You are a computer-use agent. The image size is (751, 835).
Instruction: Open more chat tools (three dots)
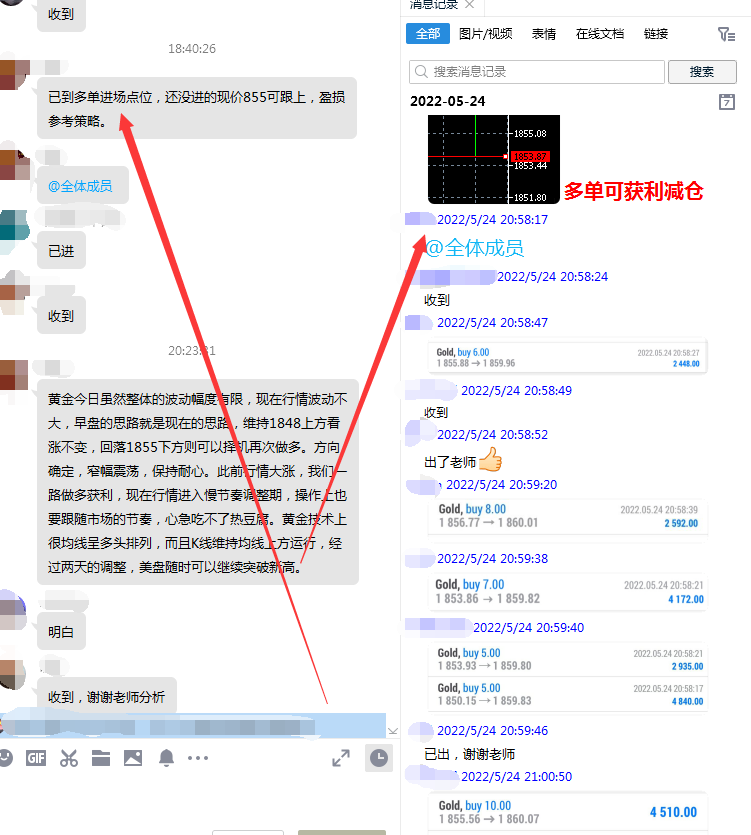pyautogui.click(x=198, y=758)
